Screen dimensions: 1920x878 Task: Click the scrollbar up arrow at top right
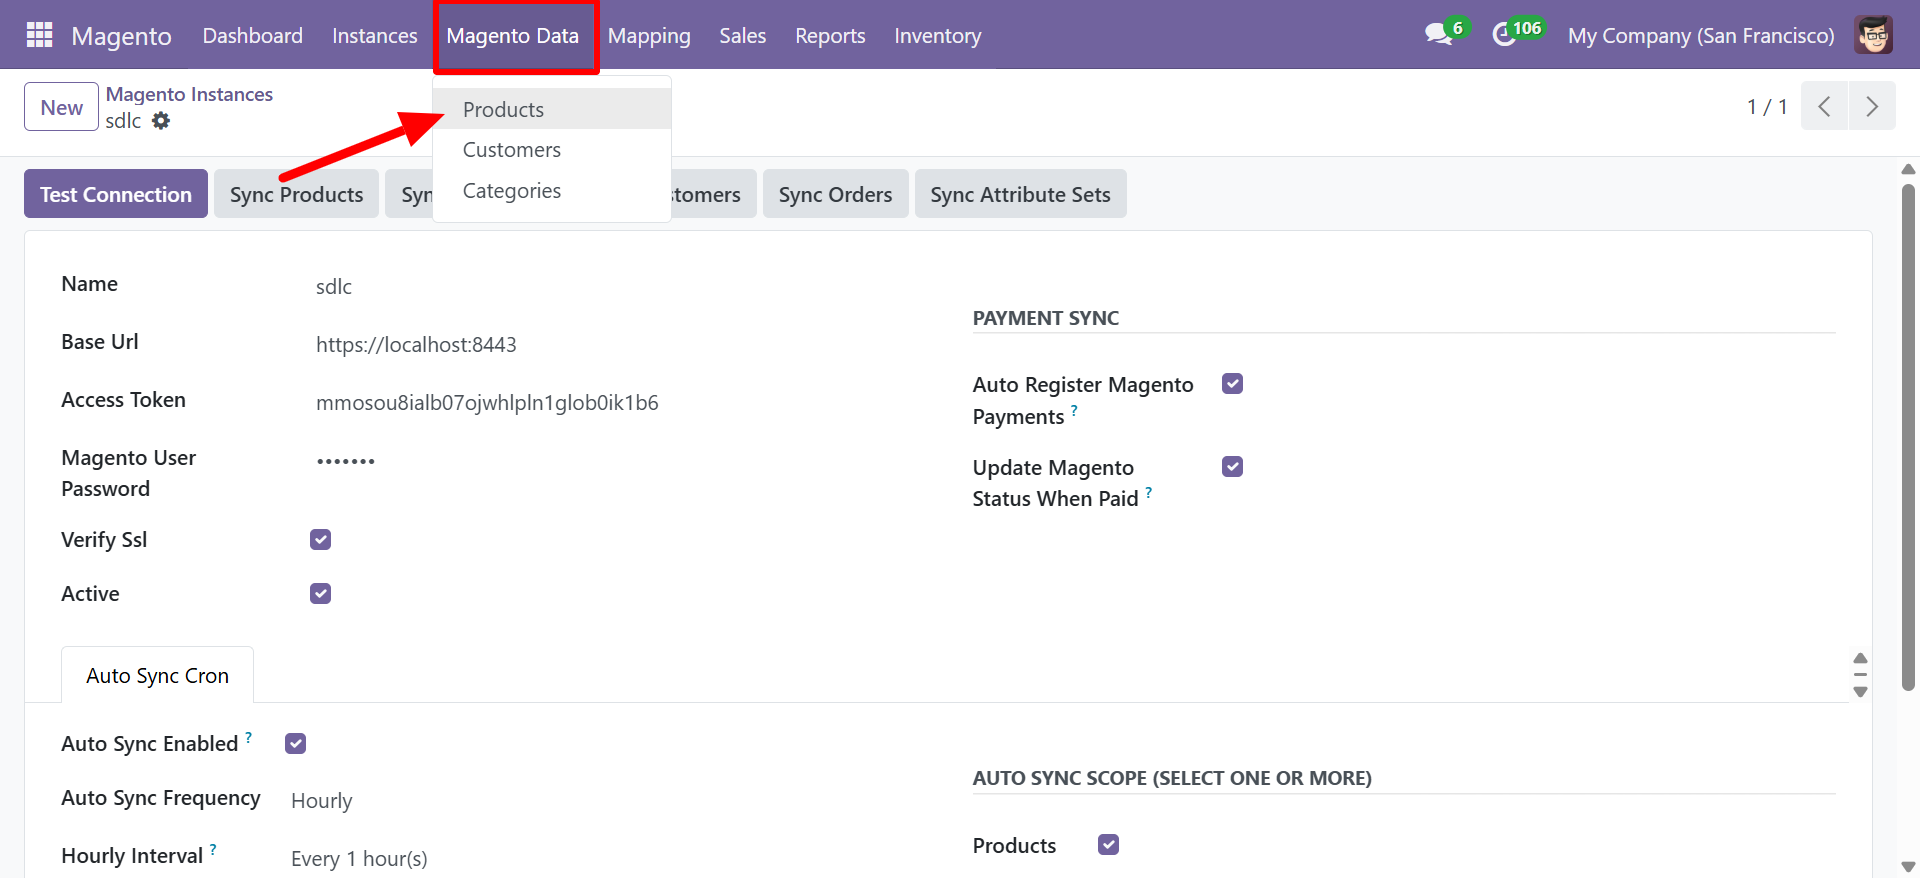[x=1908, y=169]
